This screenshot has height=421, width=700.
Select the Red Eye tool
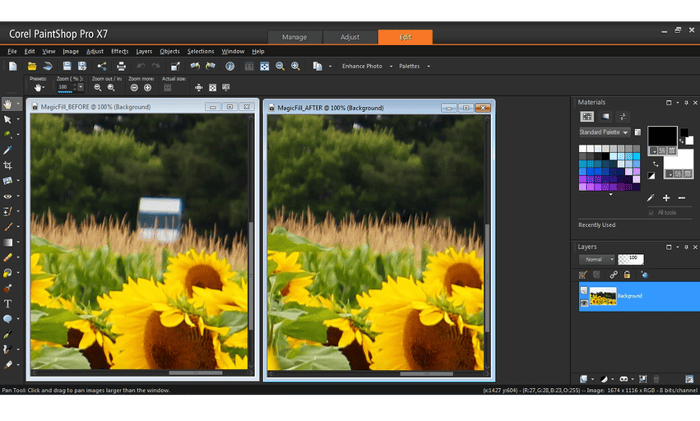pyautogui.click(x=8, y=196)
